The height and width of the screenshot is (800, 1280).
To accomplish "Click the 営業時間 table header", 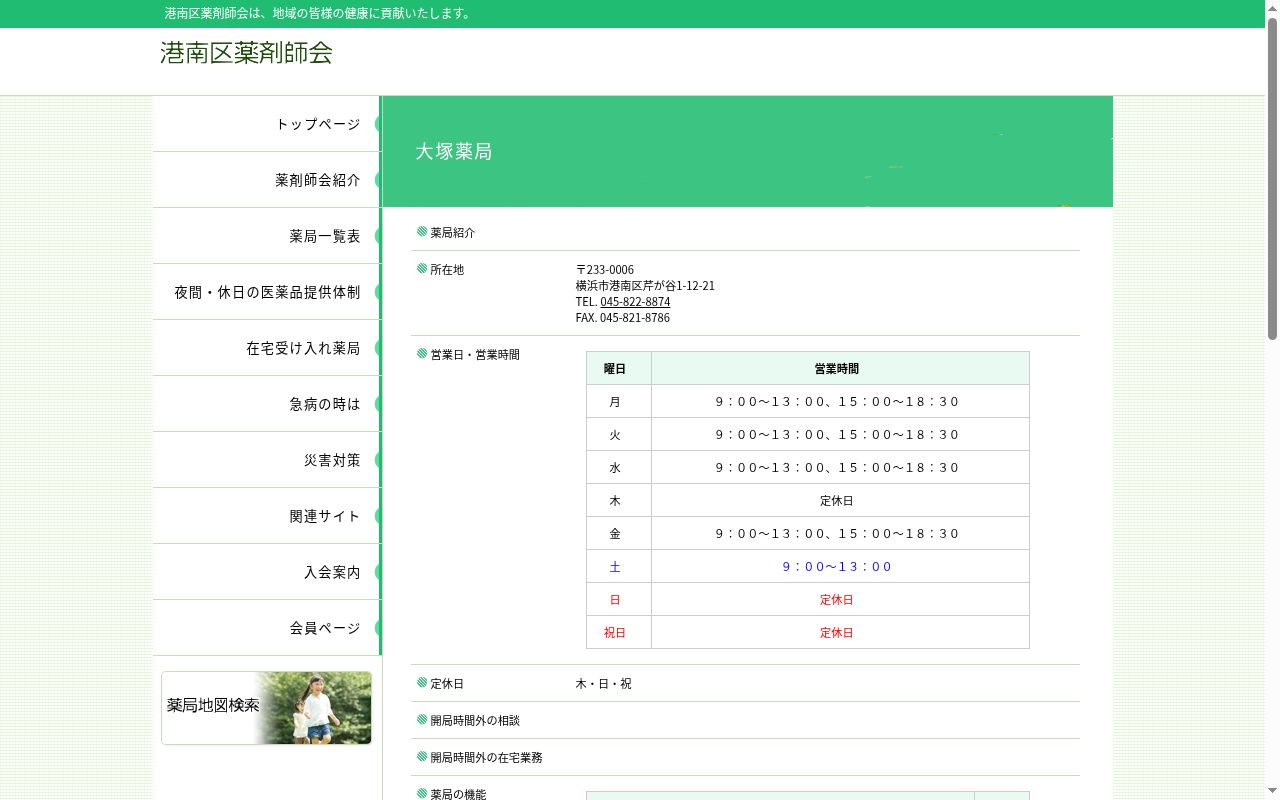I will 840,368.
